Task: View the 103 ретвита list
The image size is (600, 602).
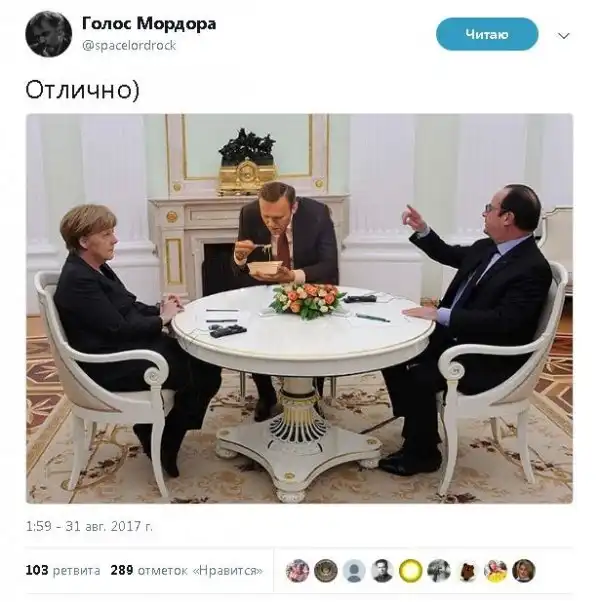Action: click(63, 570)
